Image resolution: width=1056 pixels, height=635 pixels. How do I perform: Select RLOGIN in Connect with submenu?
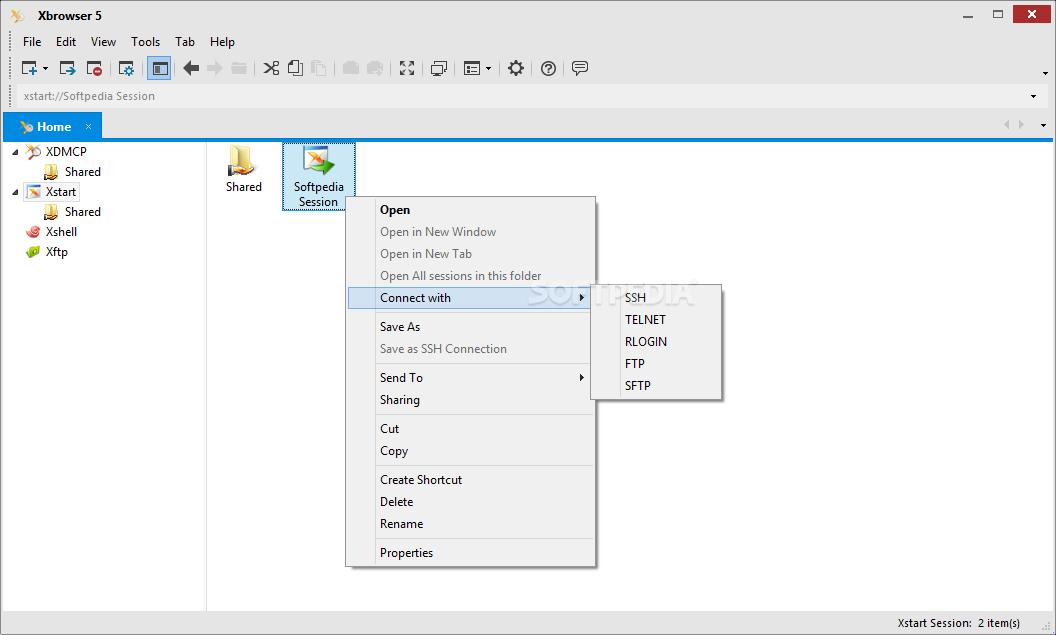coord(656,342)
